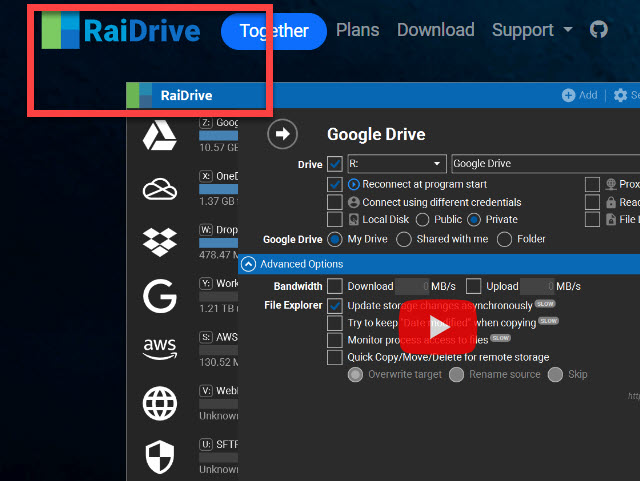Click the W: Dropbox usage bar
The image size is (640, 481).
(218, 243)
